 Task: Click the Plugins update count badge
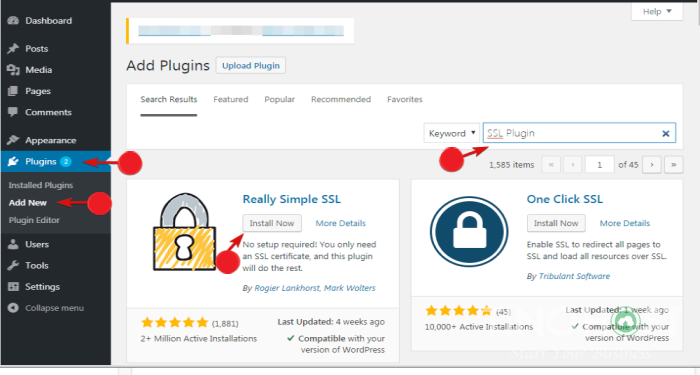(66, 162)
